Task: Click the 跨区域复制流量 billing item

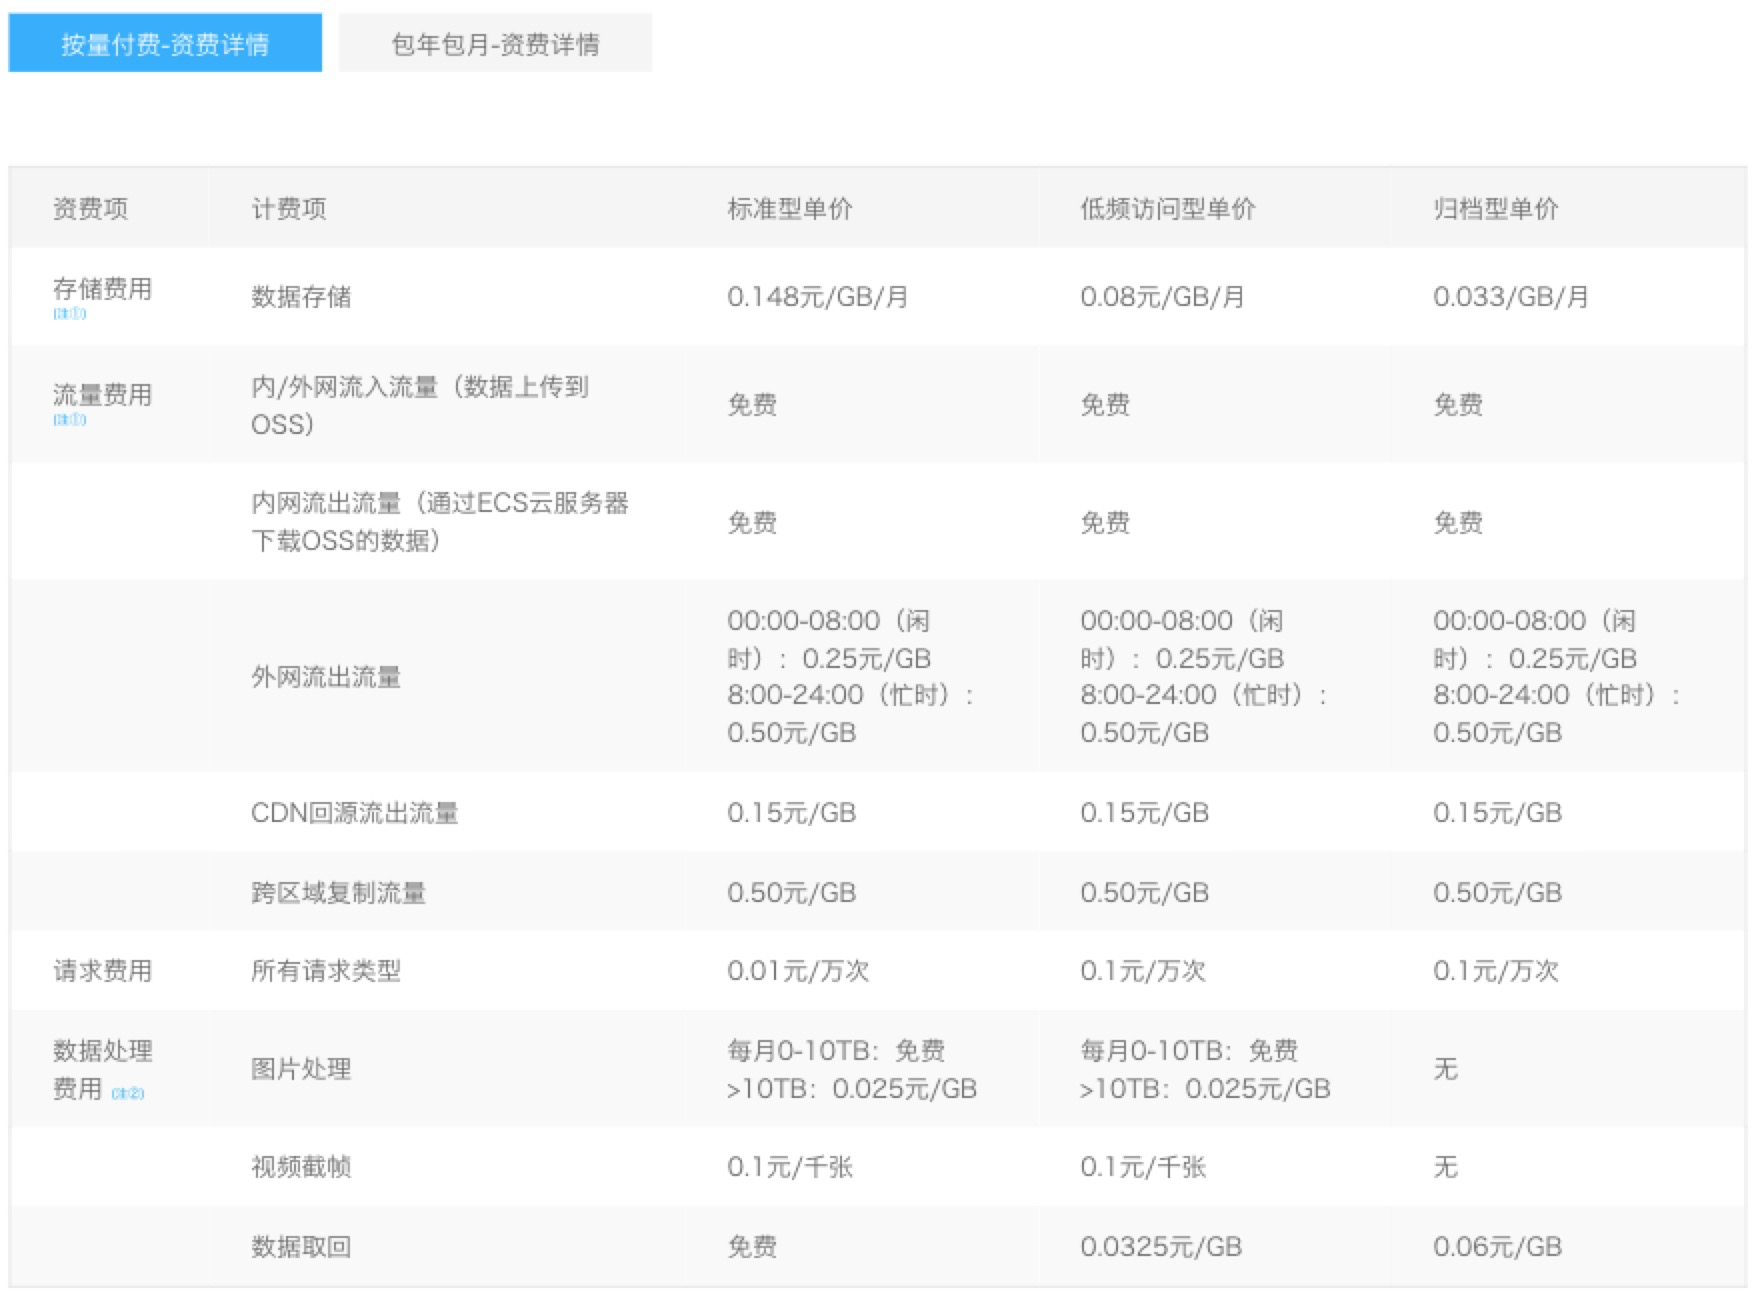Action: click(339, 893)
